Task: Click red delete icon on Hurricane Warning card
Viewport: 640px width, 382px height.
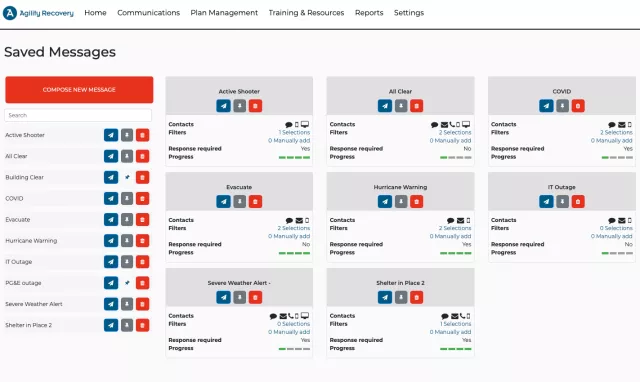Action: coord(416,202)
